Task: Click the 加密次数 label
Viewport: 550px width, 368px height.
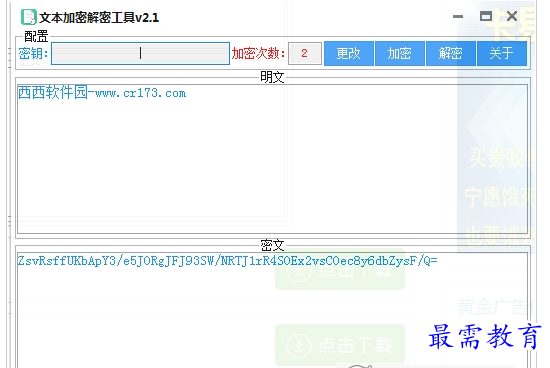Action: pos(258,54)
